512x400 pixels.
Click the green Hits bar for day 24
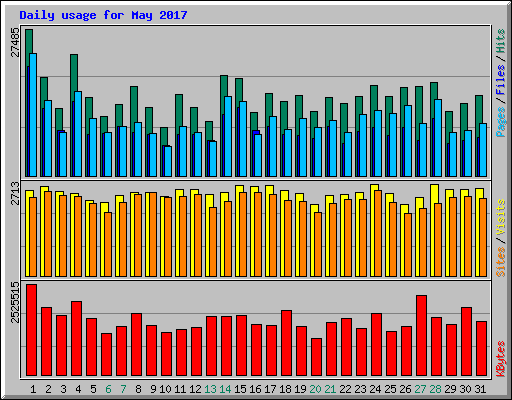(x=374, y=97)
